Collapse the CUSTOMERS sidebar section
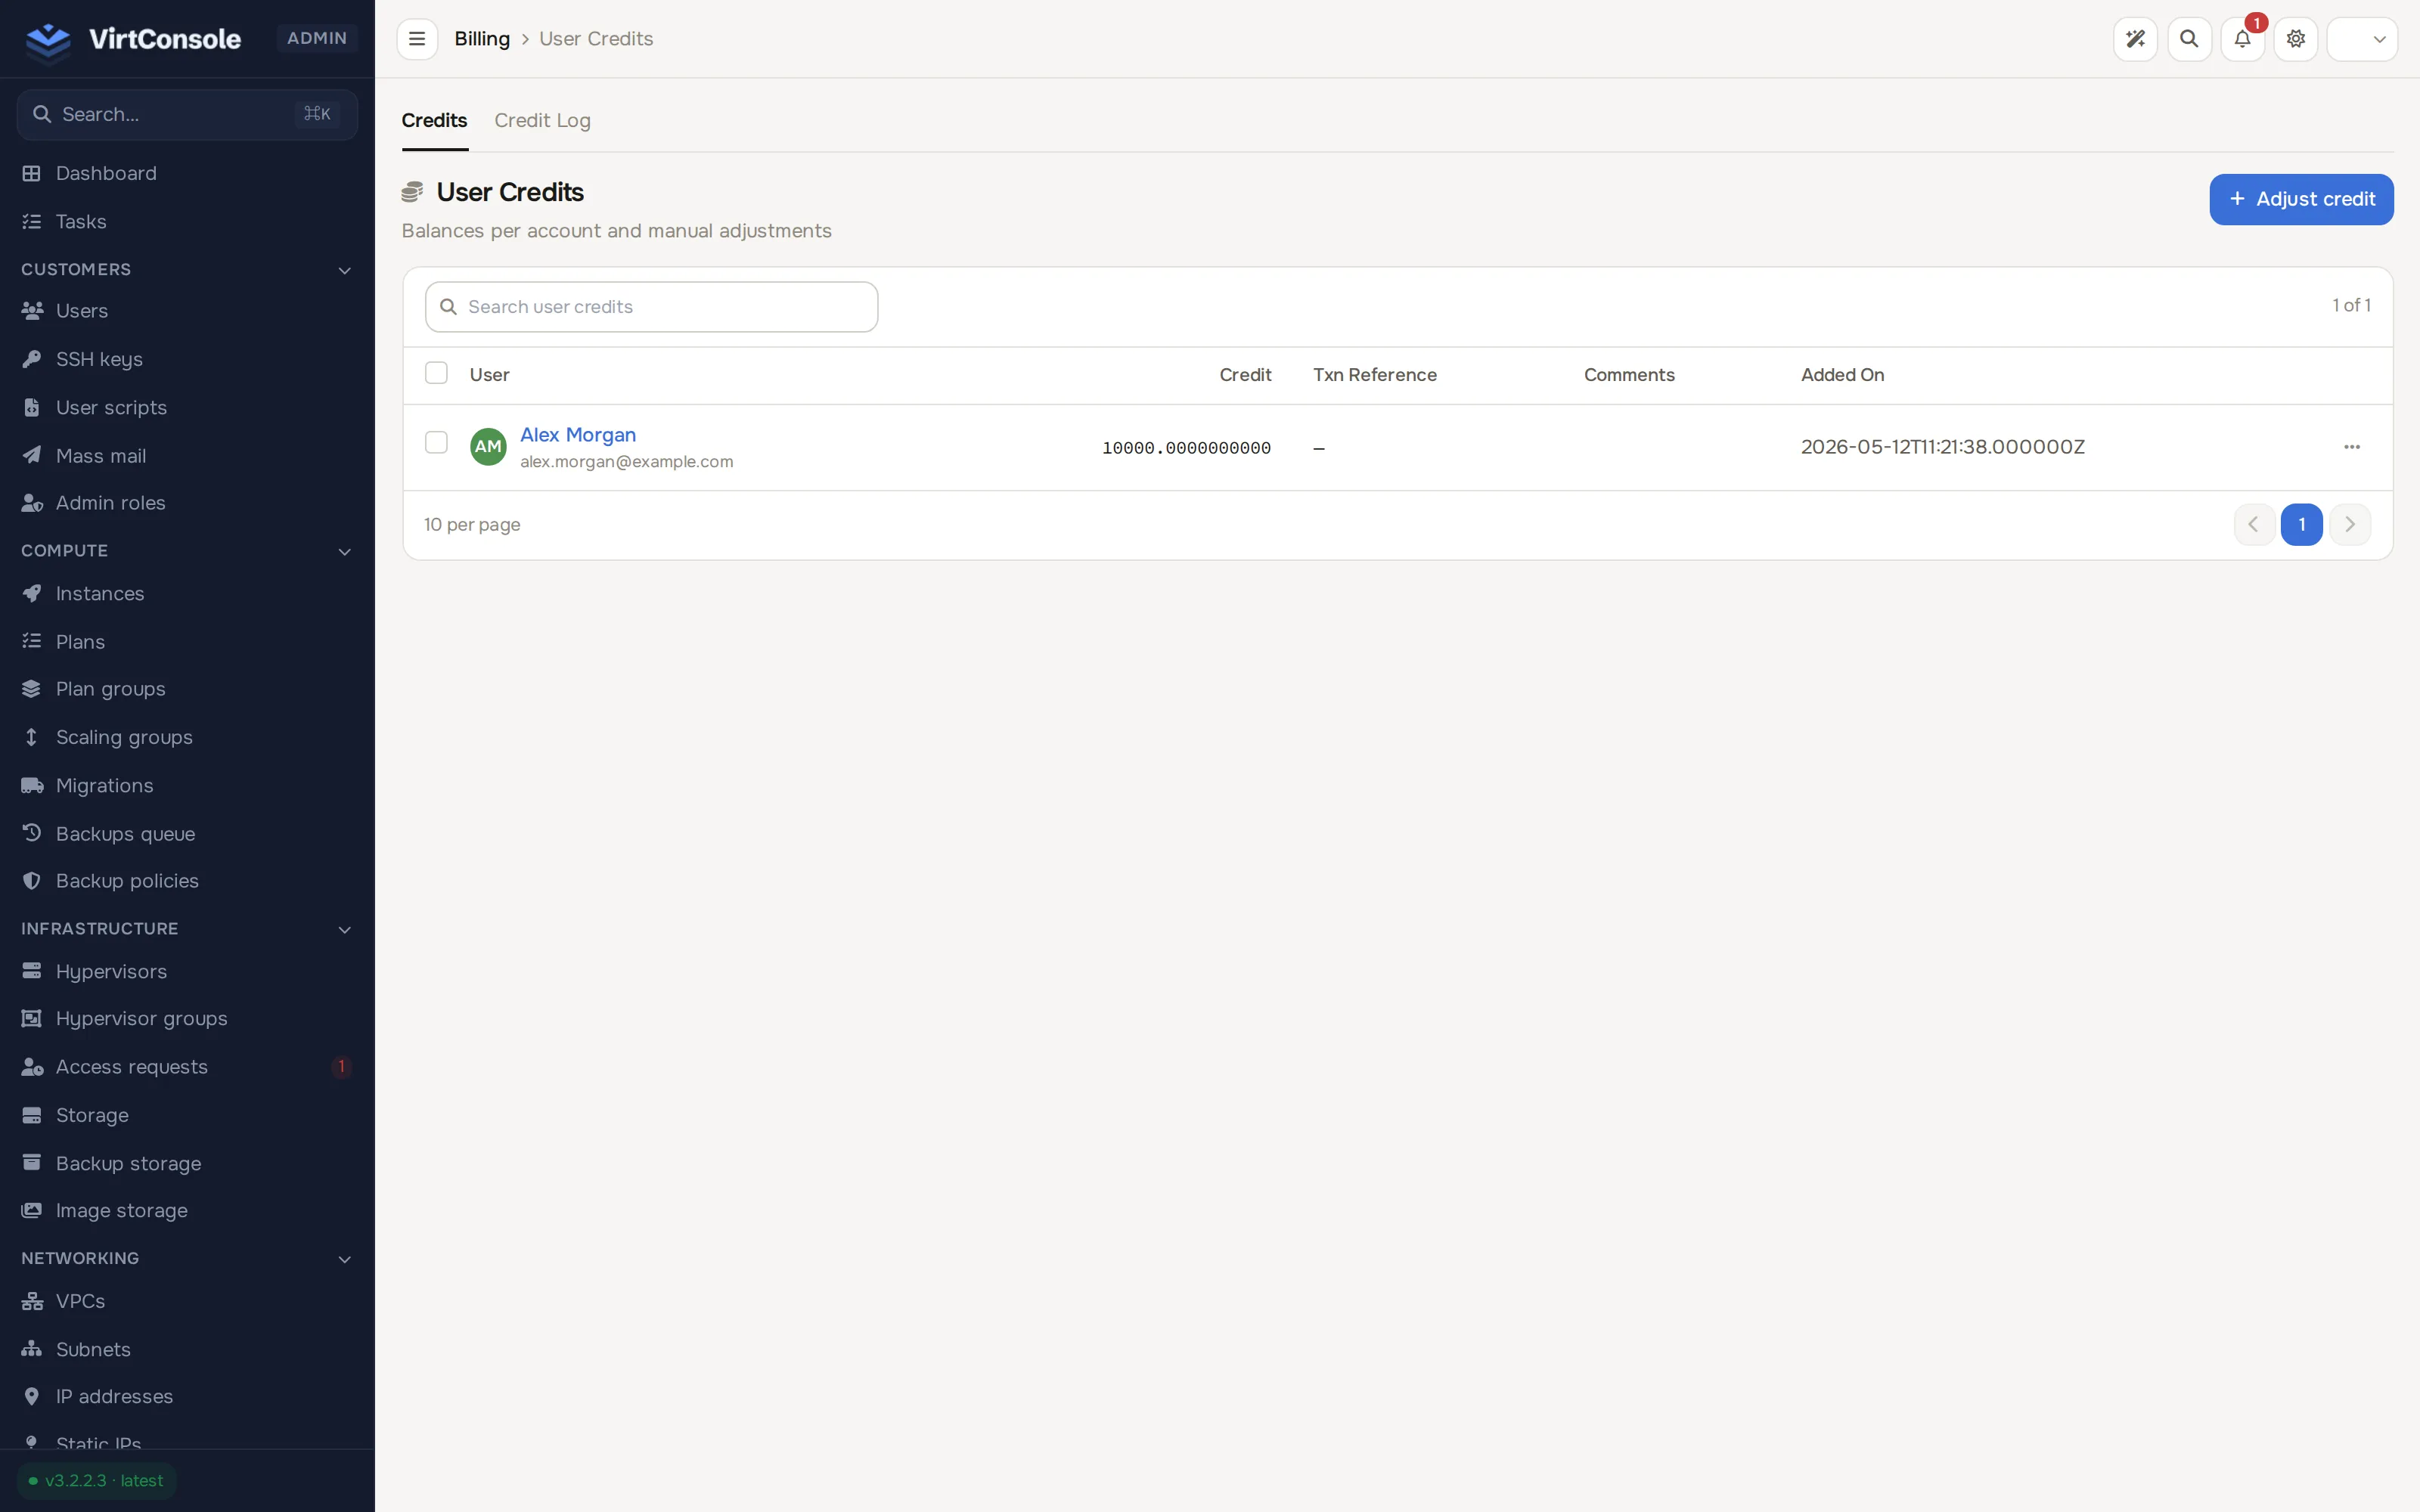The image size is (2420, 1512). coord(187,269)
